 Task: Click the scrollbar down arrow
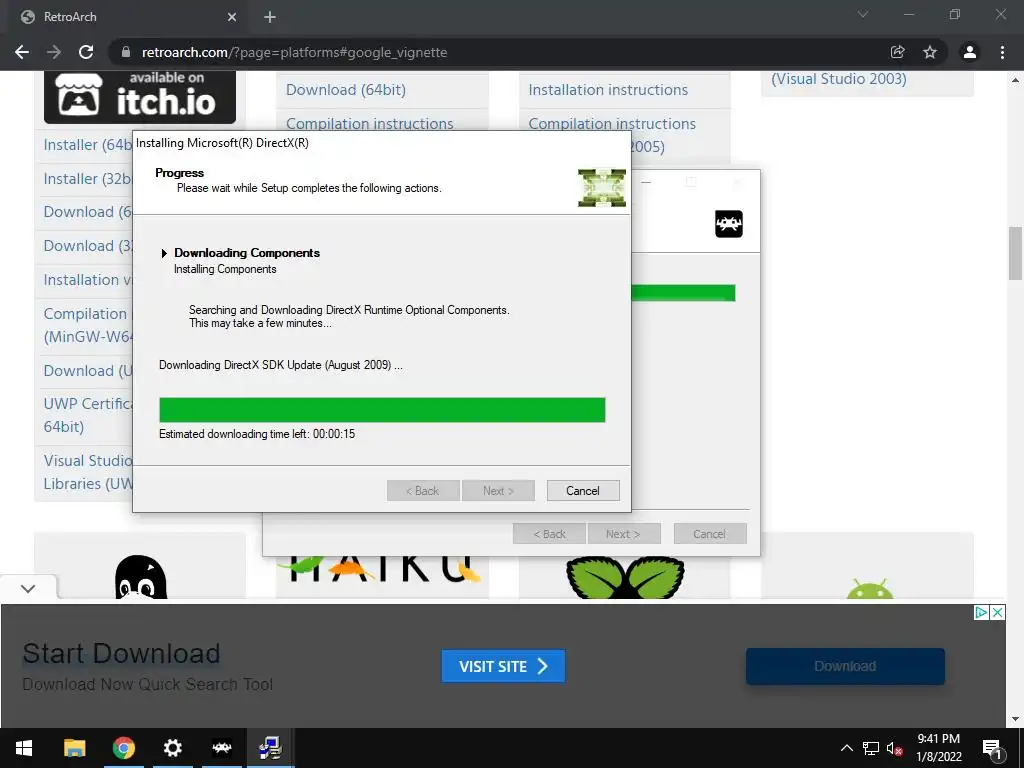tap(1015, 720)
